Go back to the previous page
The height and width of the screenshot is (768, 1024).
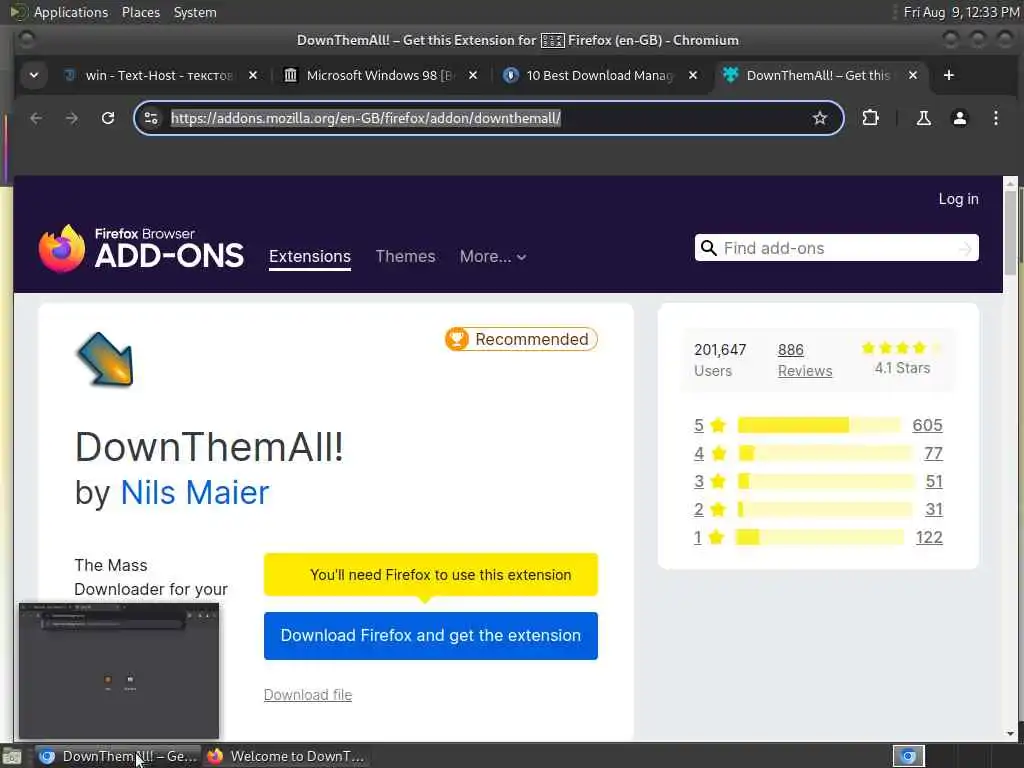point(36,118)
